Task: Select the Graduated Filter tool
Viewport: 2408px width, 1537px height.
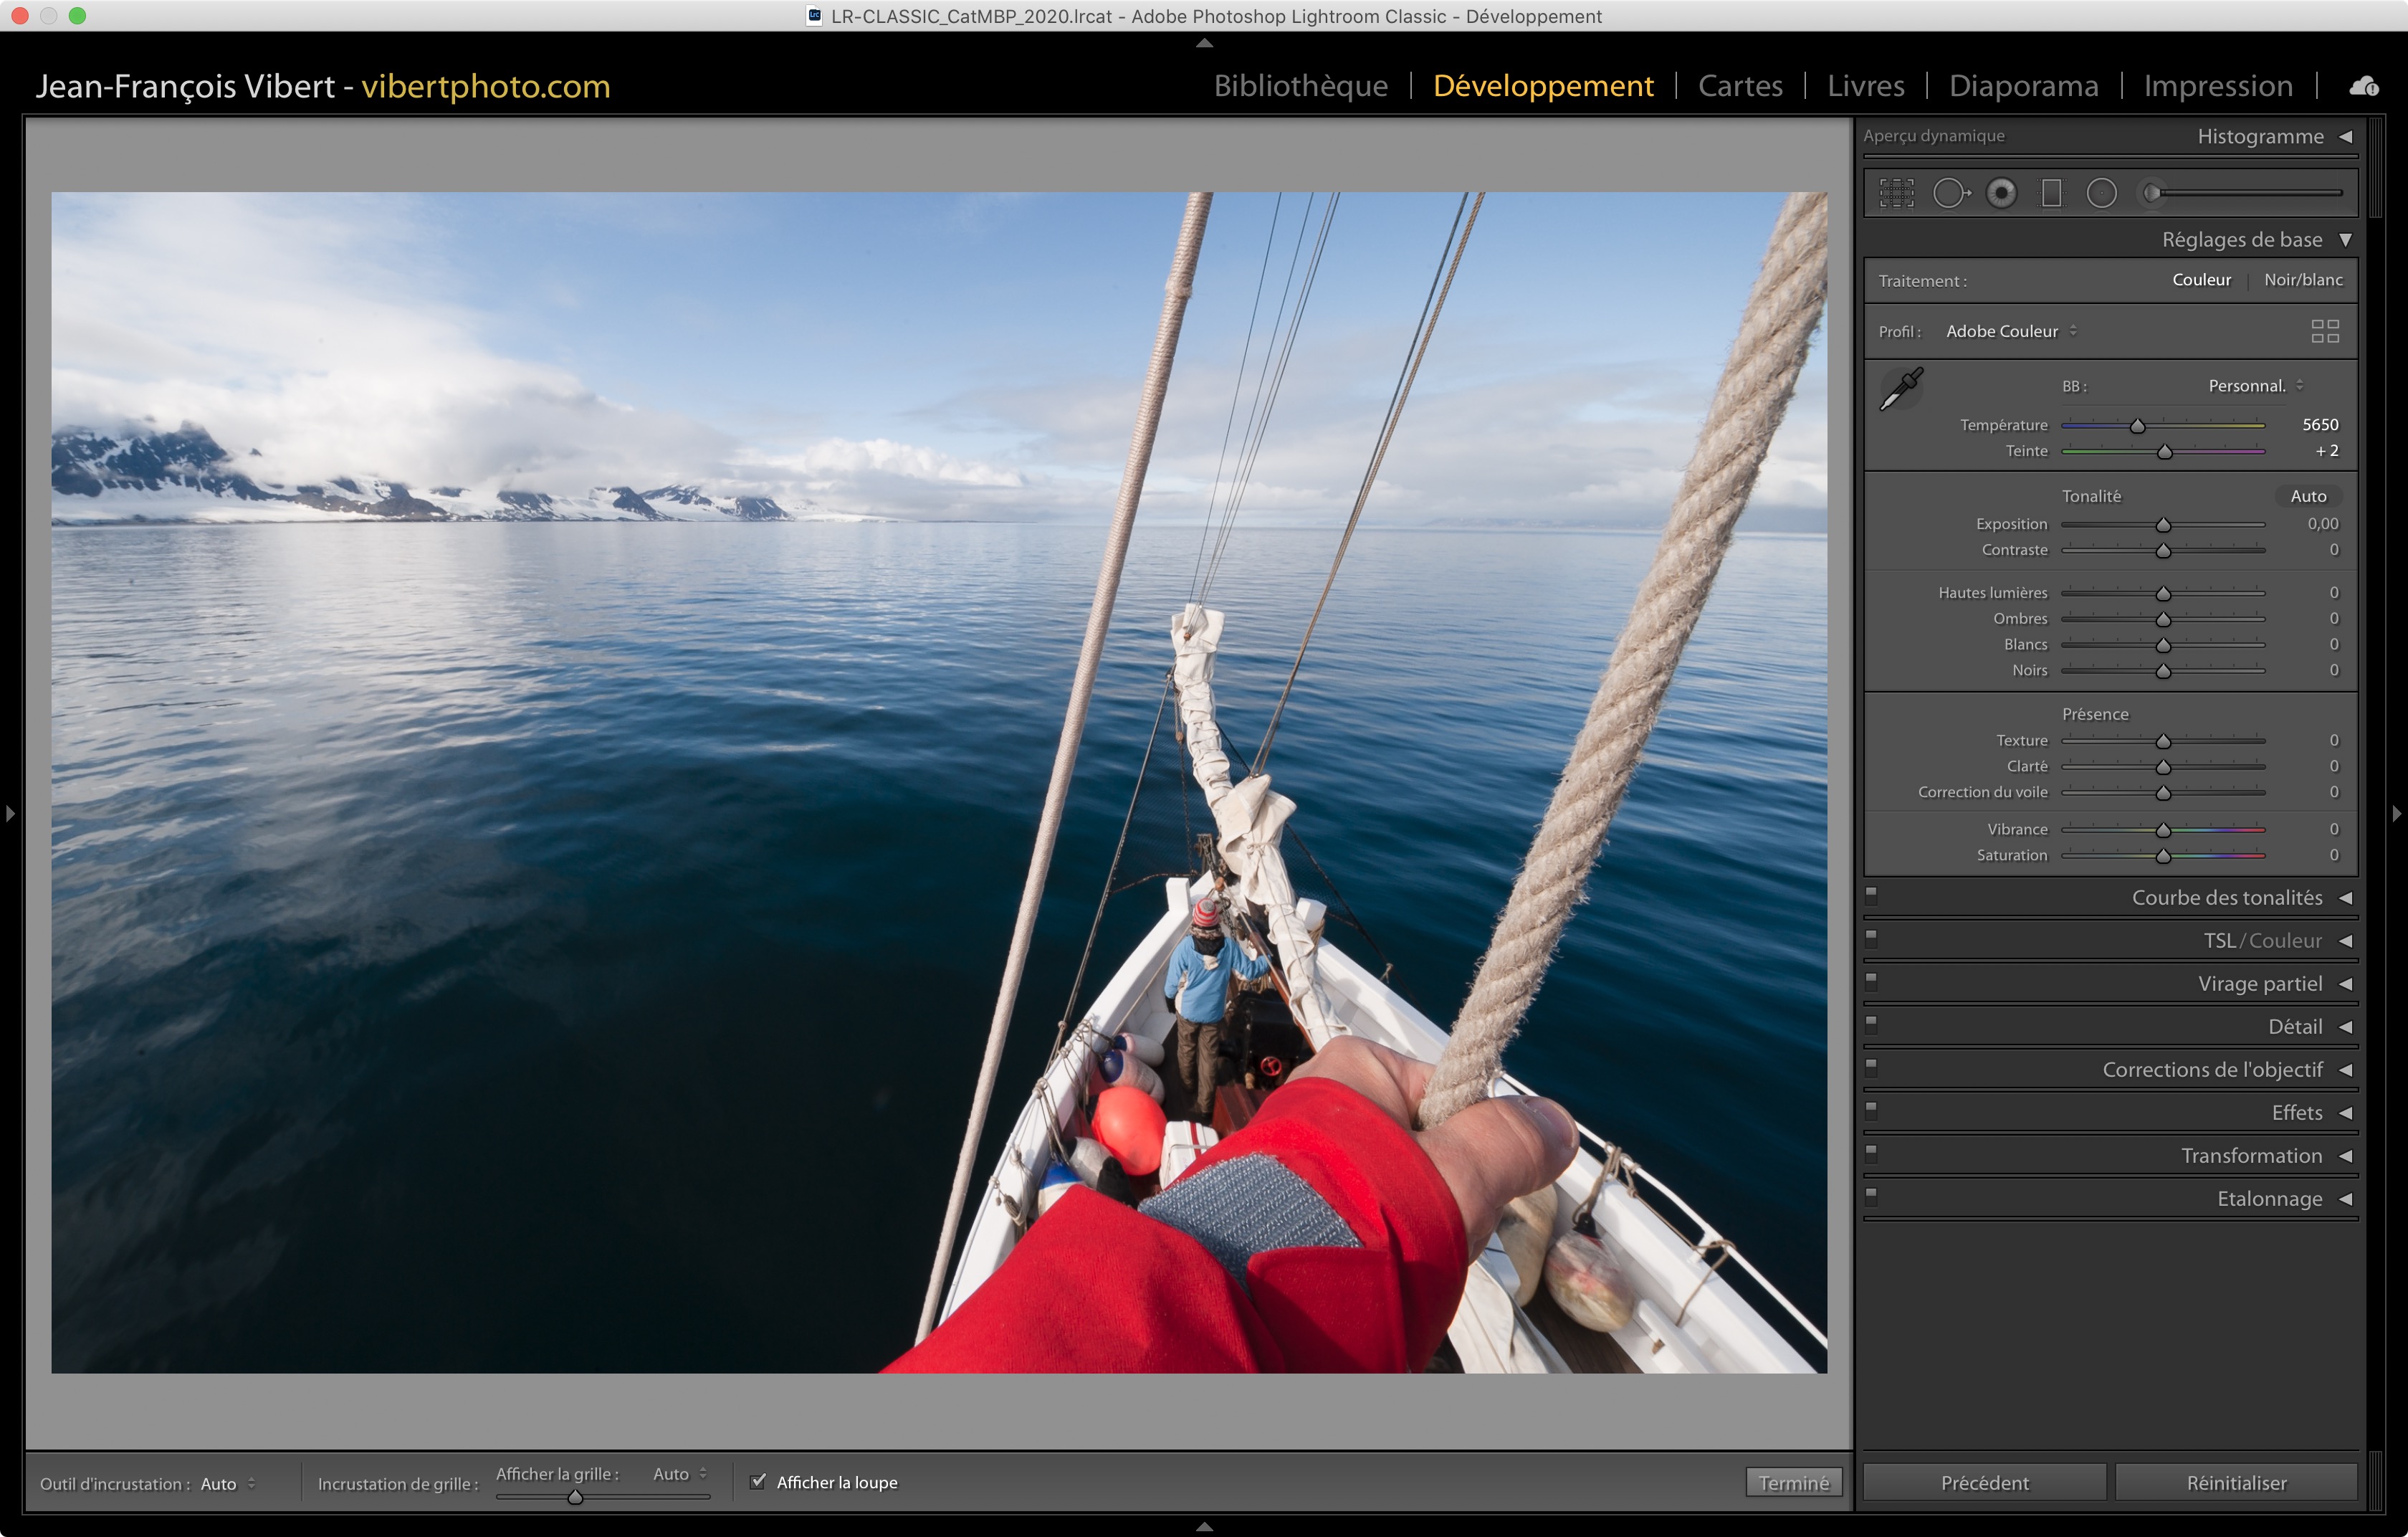Action: pos(2051,193)
